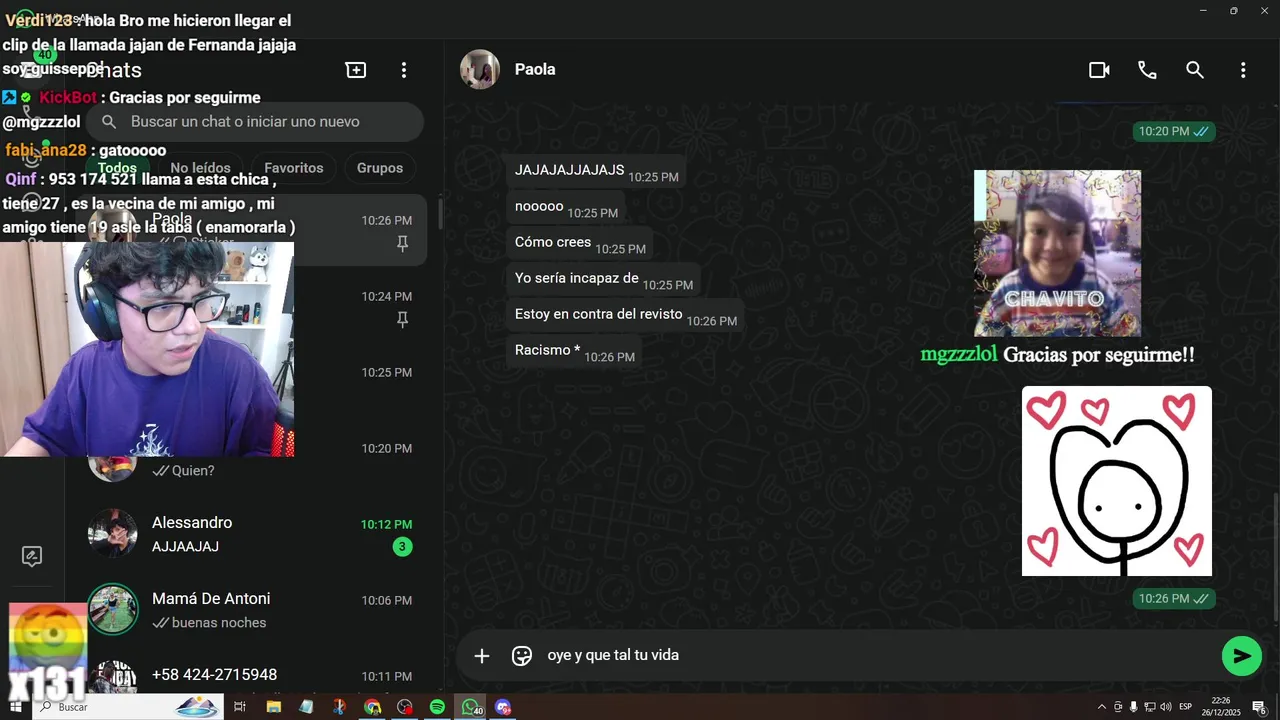Open Google Chrome from the taskbar
1280x720 pixels.
[x=372, y=707]
